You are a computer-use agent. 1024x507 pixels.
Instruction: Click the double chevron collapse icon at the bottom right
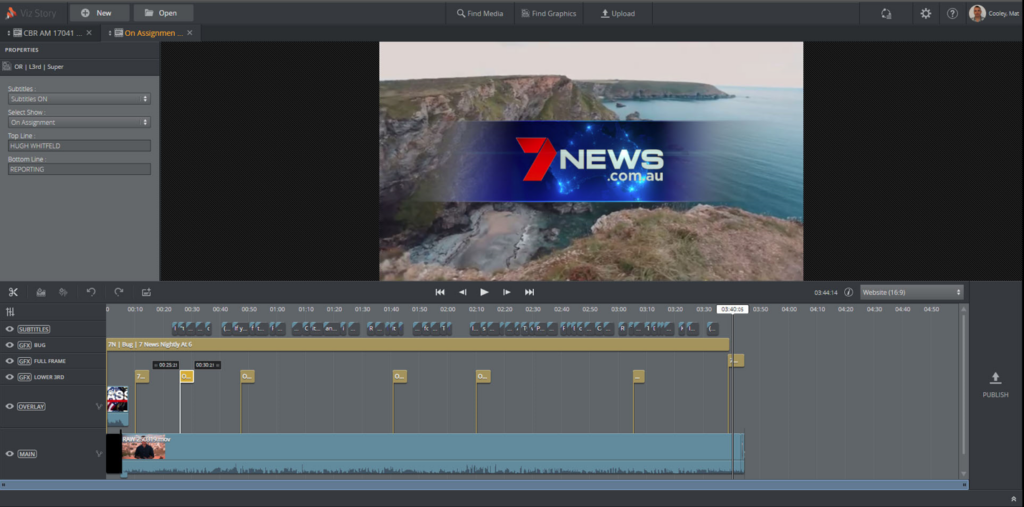[x=1013, y=499]
